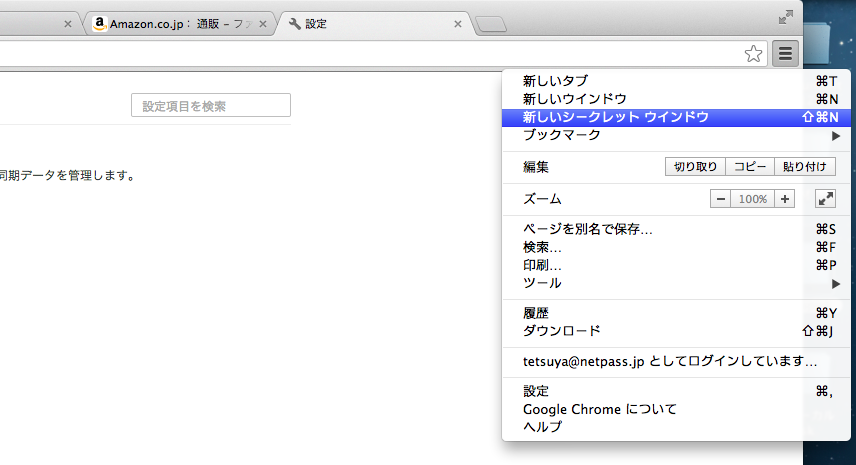Open 新しいシークレット ウインドウ
The height and width of the screenshot is (465, 856).
[x=676, y=117]
